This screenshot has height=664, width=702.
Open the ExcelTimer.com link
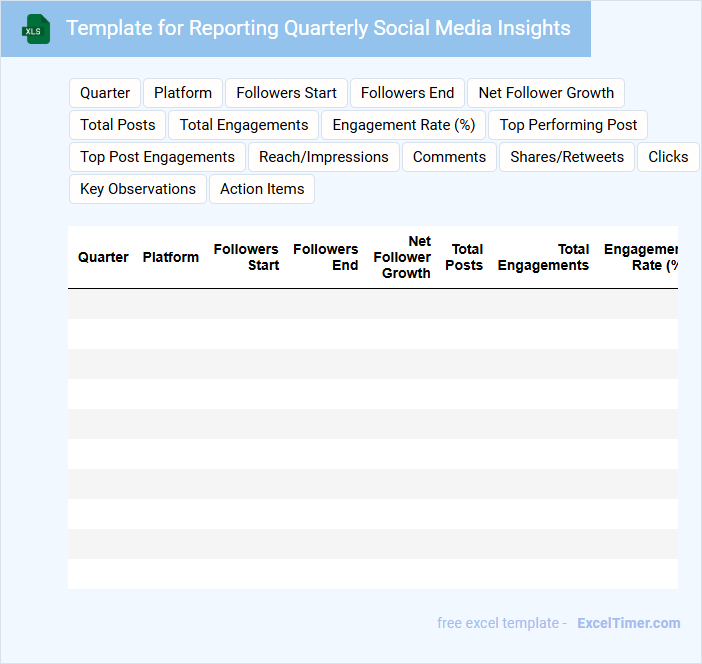(628, 623)
